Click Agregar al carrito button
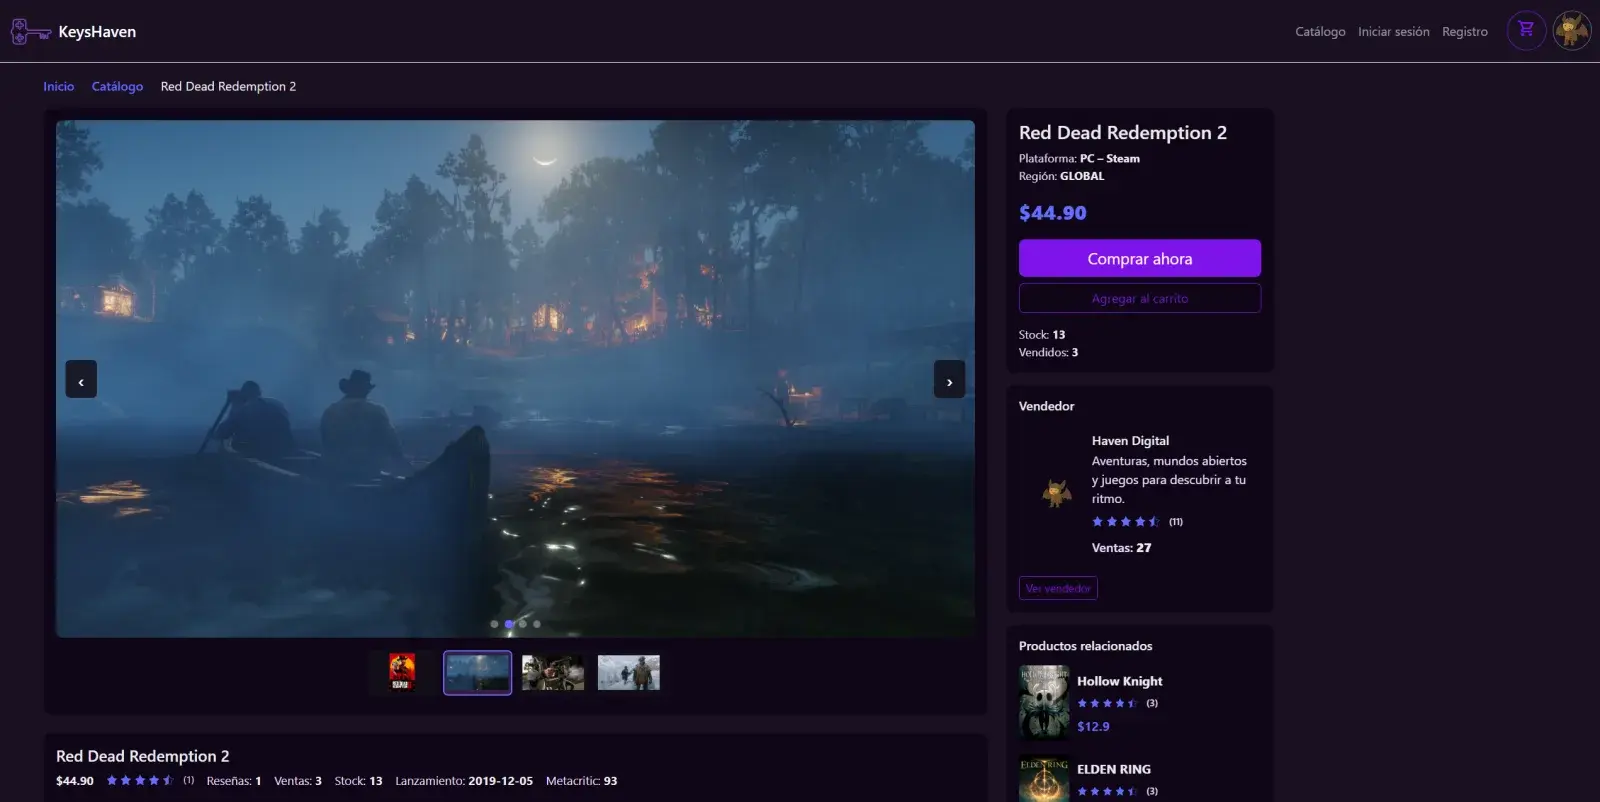 point(1140,298)
